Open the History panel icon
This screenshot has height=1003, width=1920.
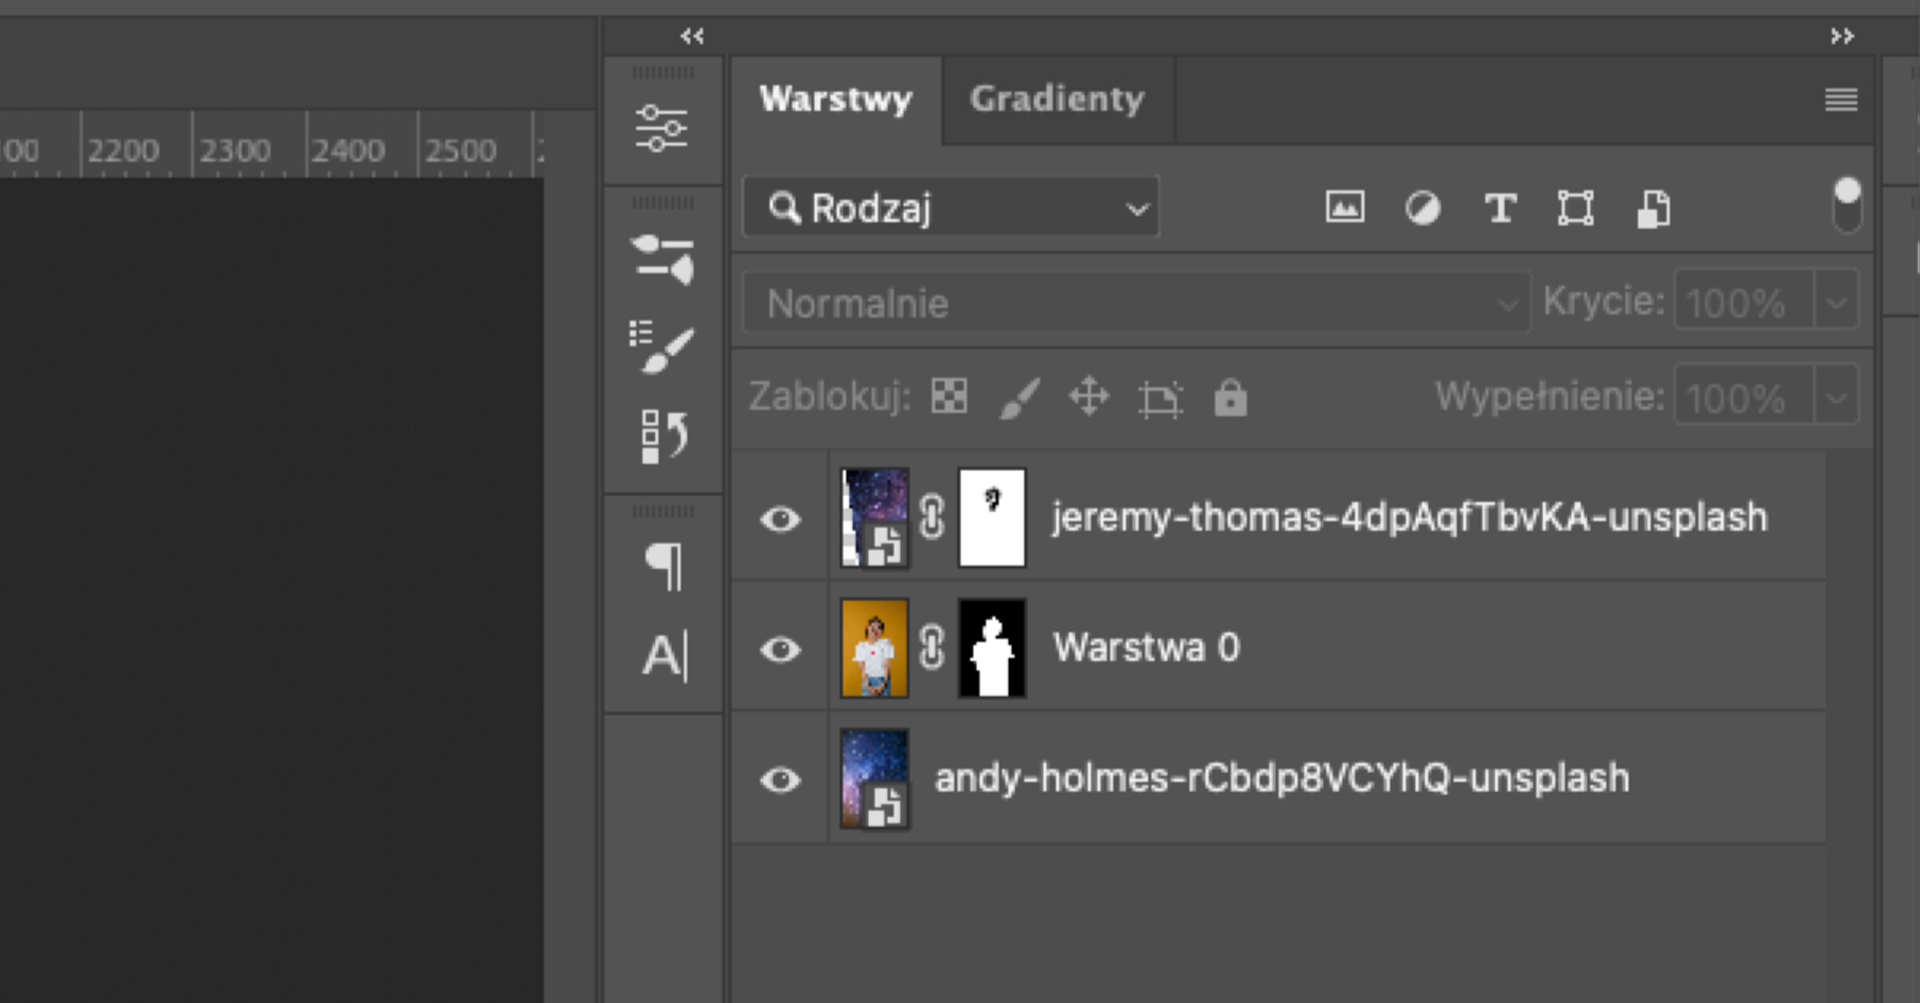pos(664,436)
